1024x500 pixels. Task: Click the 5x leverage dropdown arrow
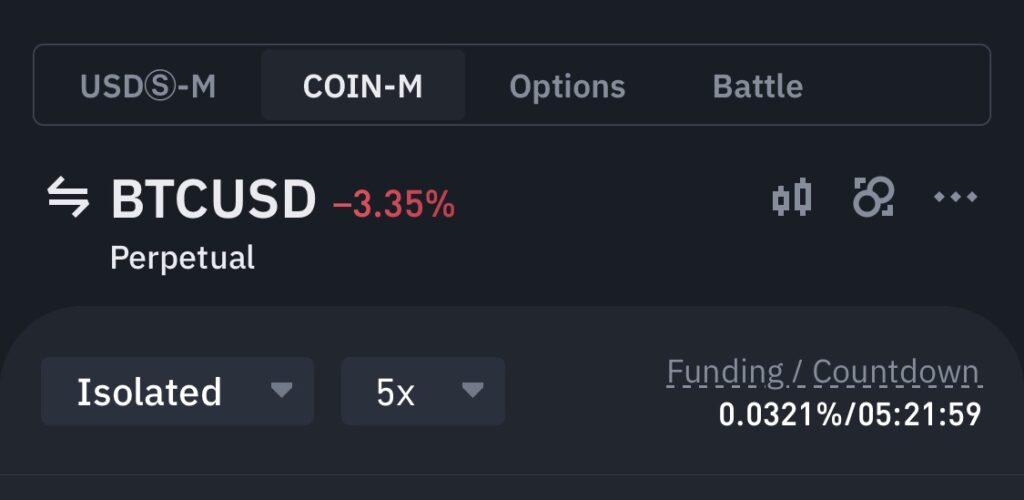click(472, 390)
